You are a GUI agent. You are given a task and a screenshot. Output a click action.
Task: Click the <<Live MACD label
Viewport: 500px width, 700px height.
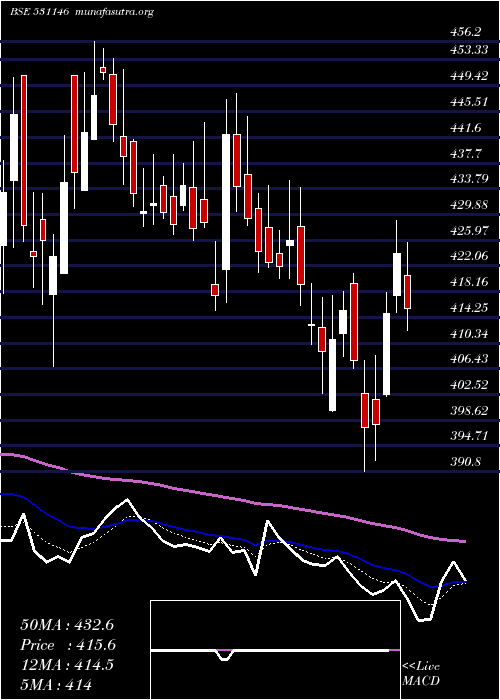click(421, 674)
